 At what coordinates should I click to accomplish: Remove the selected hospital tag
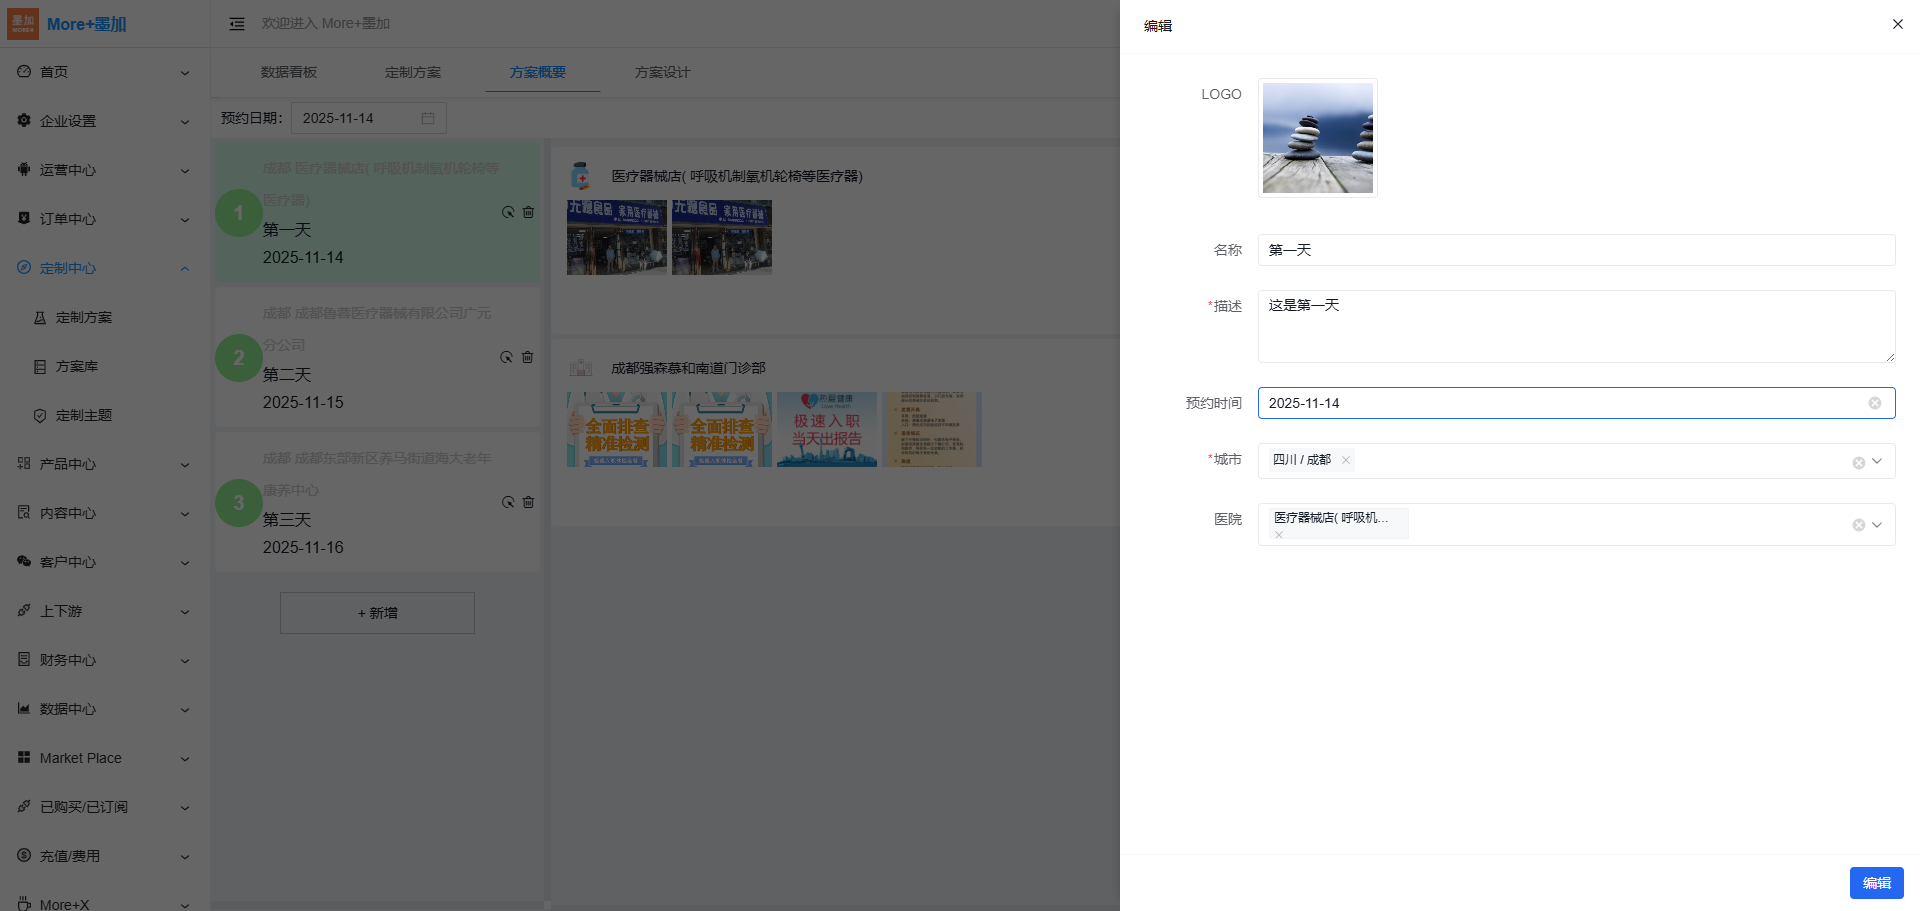1279,535
